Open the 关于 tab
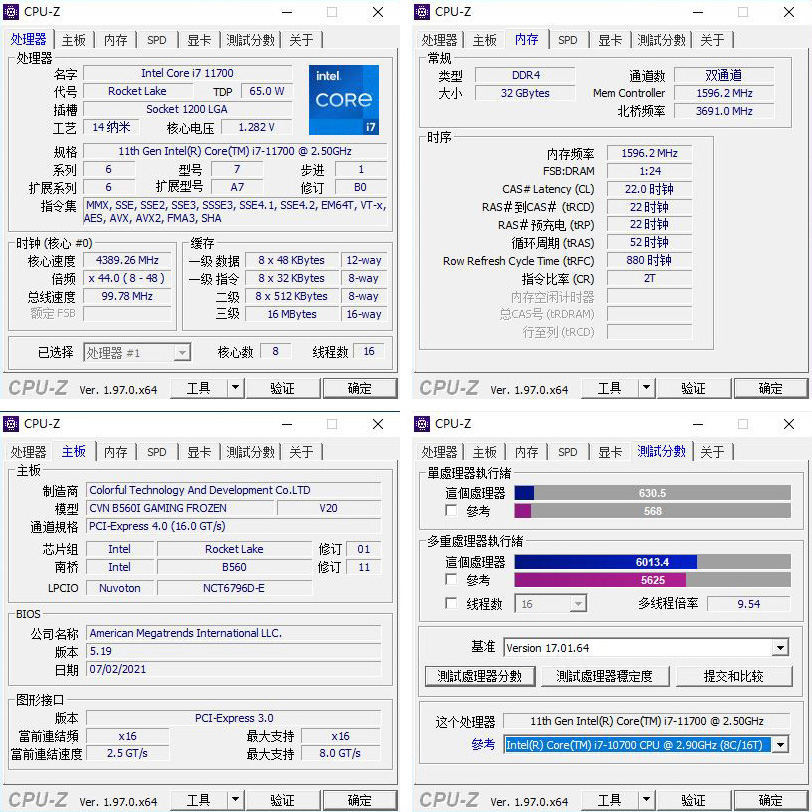 302,40
